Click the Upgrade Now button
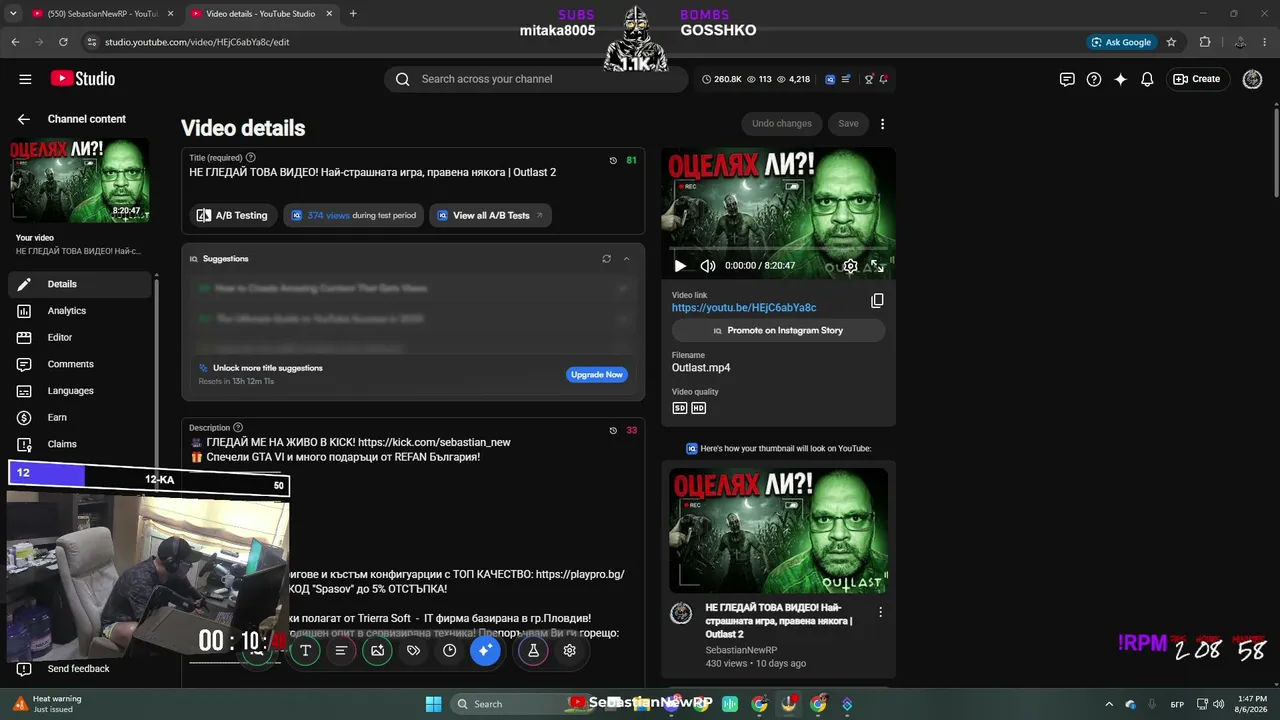 597,375
